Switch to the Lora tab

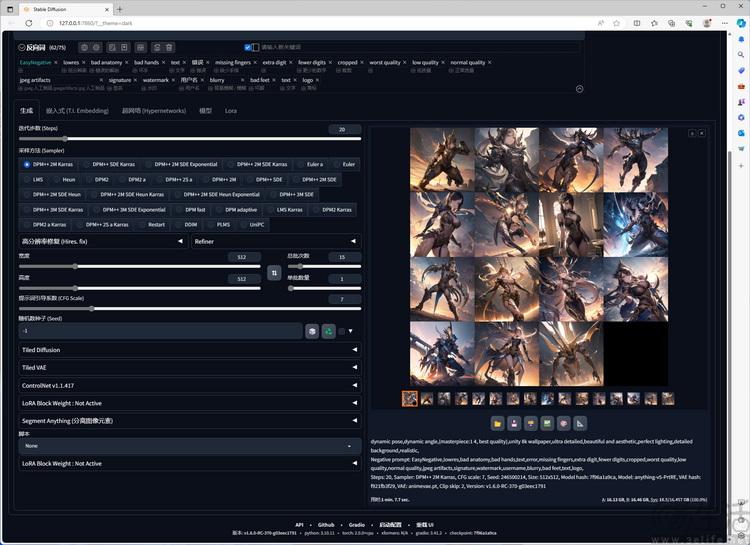[x=230, y=111]
